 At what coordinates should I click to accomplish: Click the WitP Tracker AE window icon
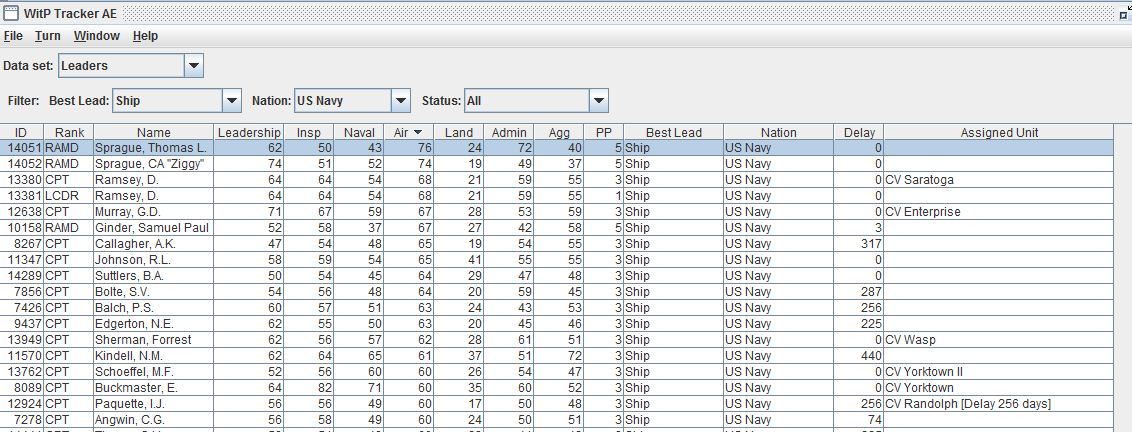coord(9,12)
